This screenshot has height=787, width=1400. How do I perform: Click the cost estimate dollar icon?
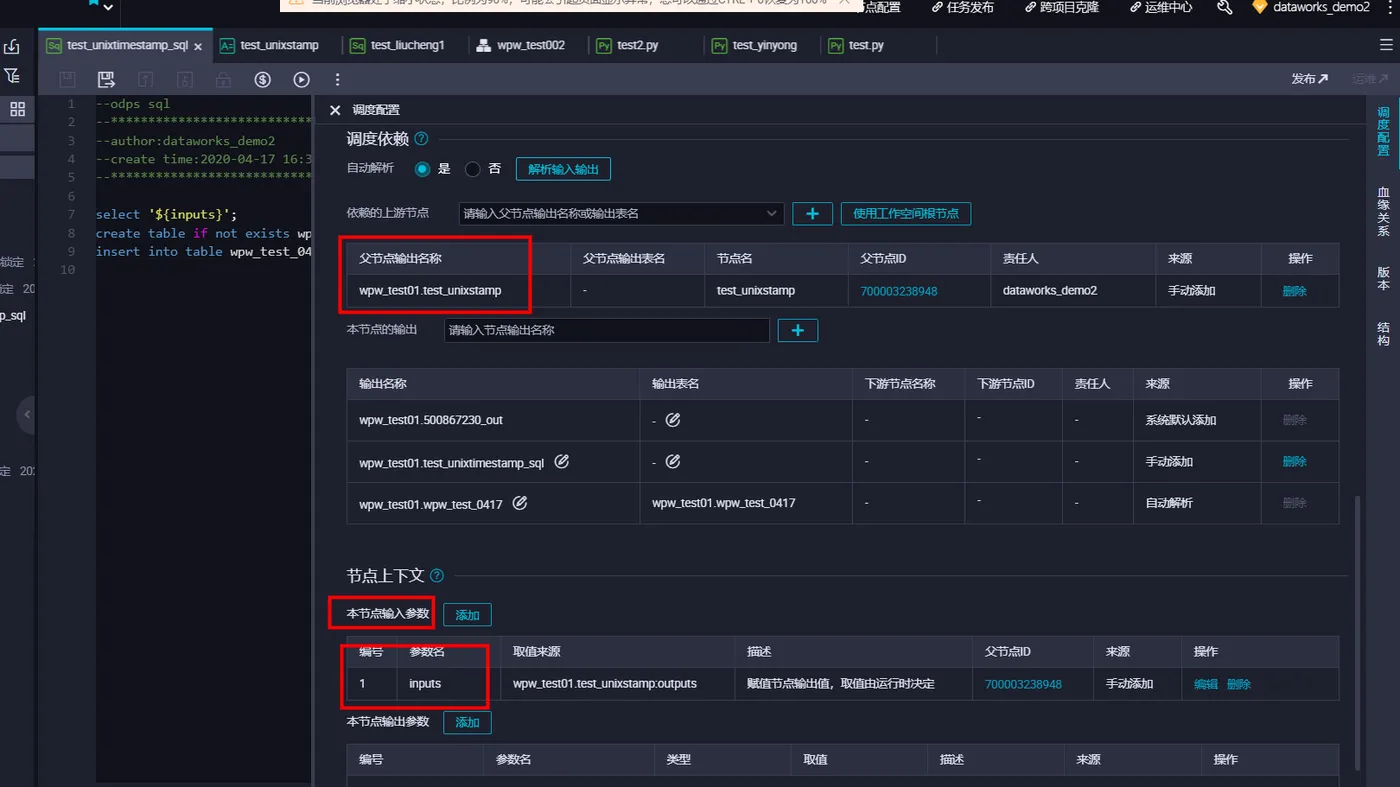coord(263,79)
